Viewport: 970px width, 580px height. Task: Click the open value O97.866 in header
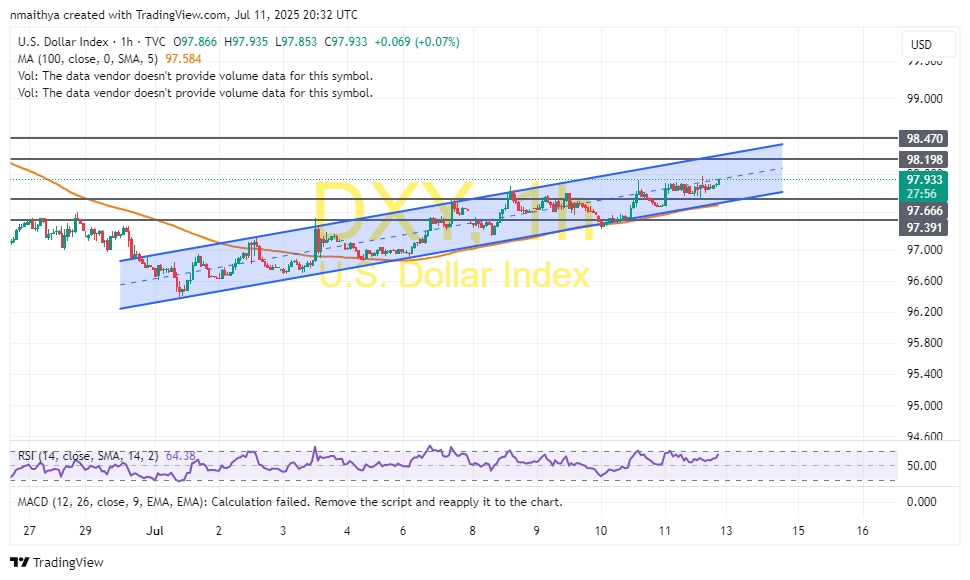(195, 42)
